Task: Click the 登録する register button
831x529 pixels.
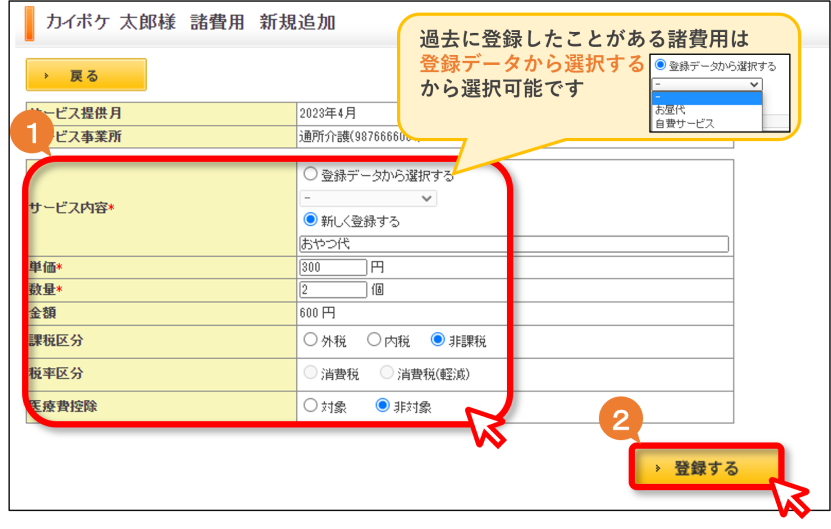Action: [706, 467]
